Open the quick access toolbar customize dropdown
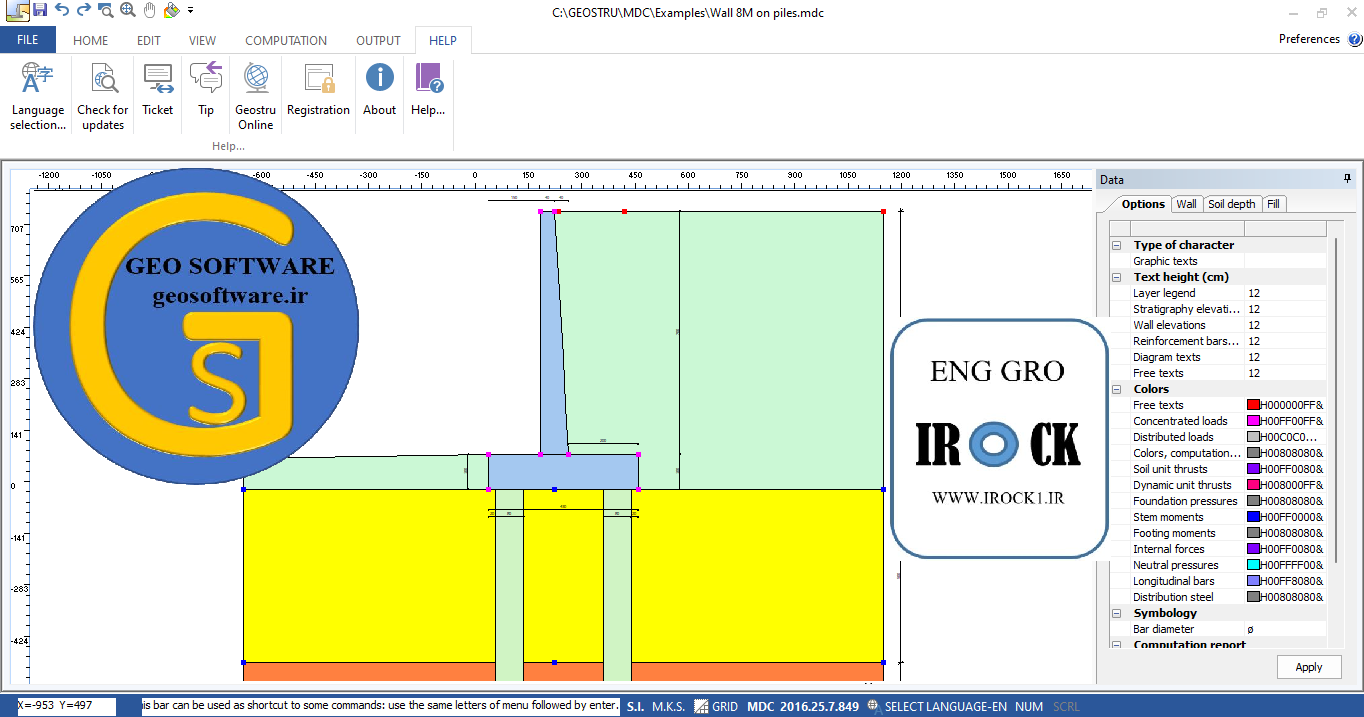 [x=190, y=10]
